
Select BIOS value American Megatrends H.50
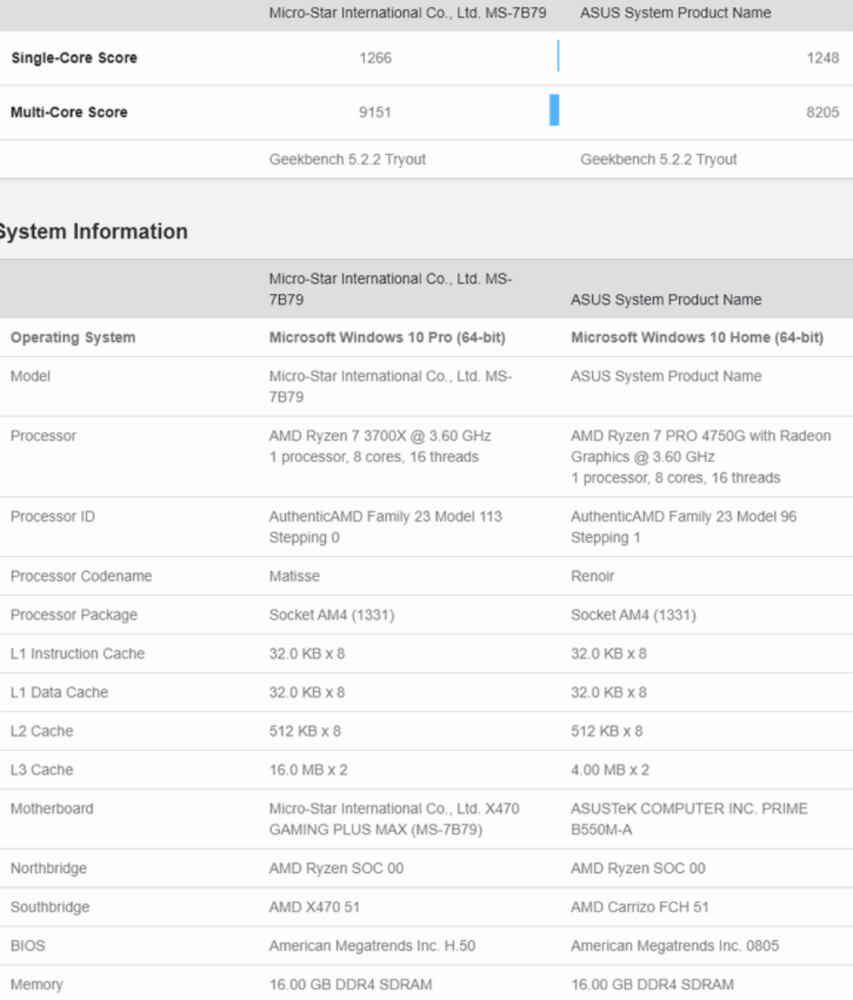pyautogui.click(x=372, y=946)
